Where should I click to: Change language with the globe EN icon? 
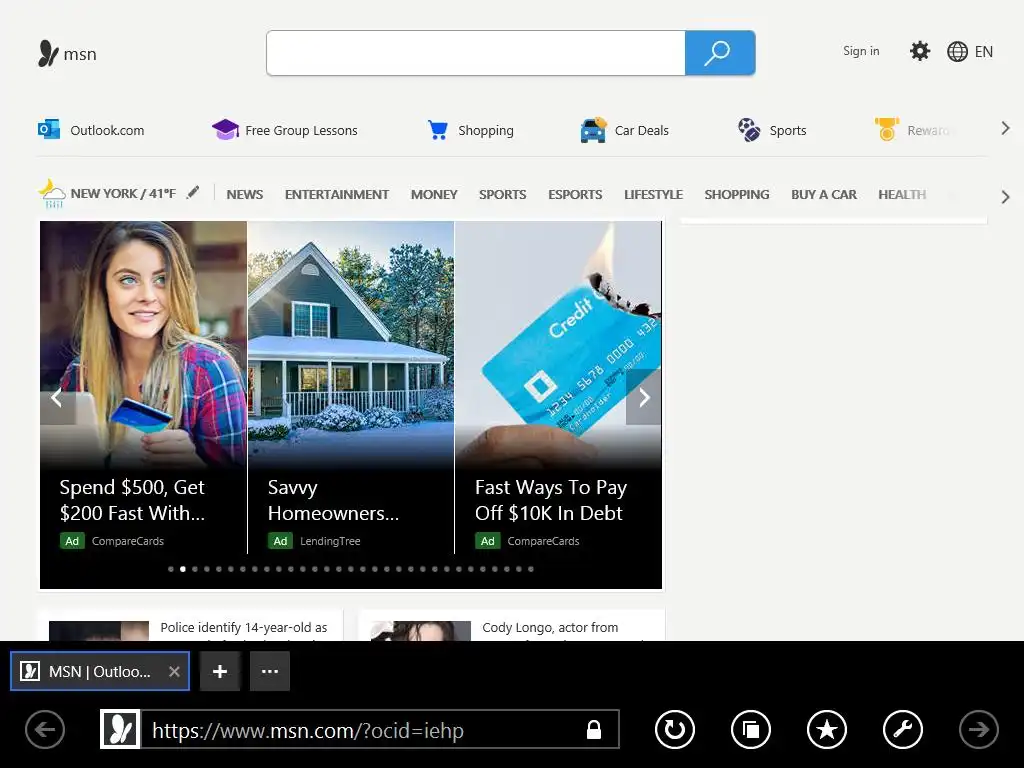pos(970,52)
